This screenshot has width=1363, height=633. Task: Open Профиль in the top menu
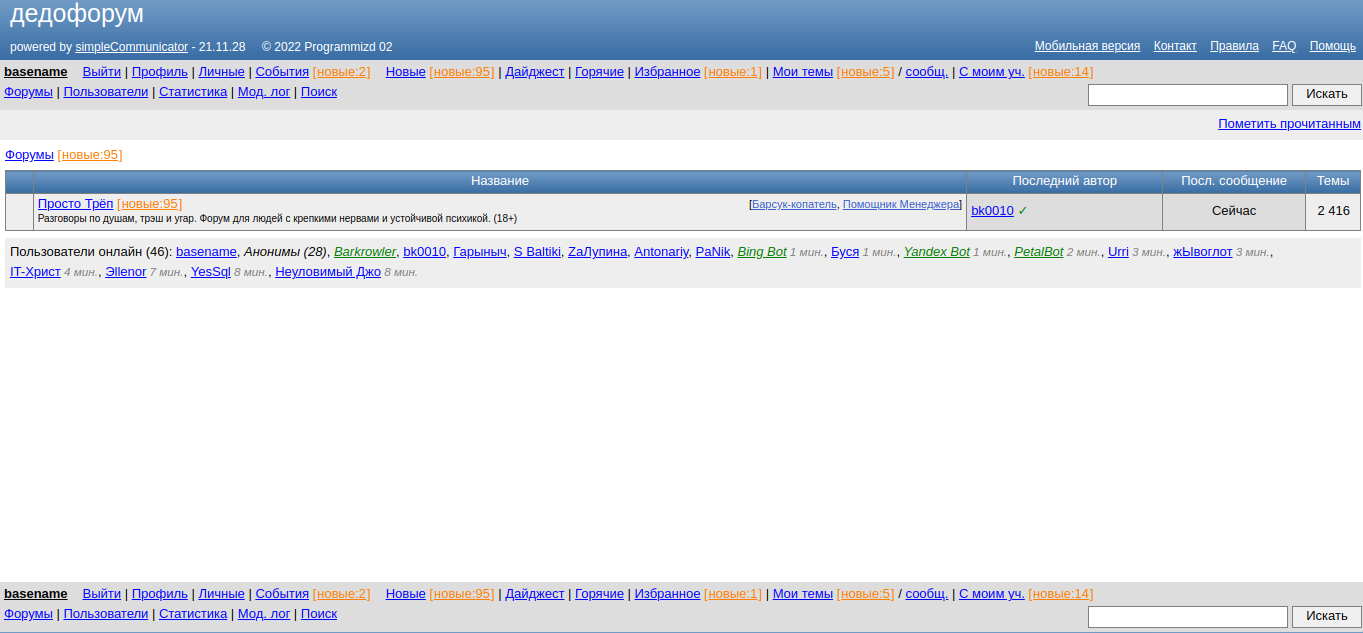tap(159, 72)
